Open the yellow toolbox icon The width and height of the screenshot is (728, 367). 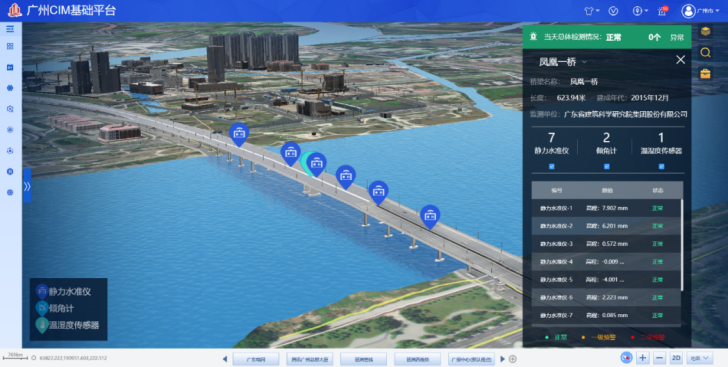click(x=705, y=73)
